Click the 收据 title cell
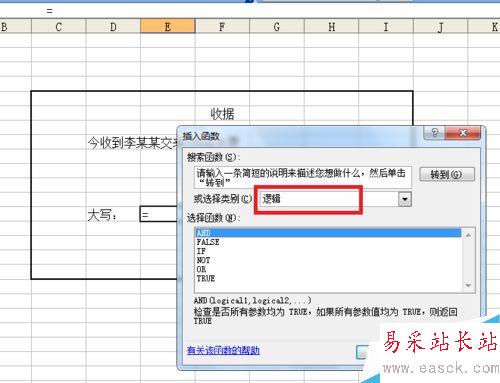Screen dimensions: 500x383 (222, 114)
